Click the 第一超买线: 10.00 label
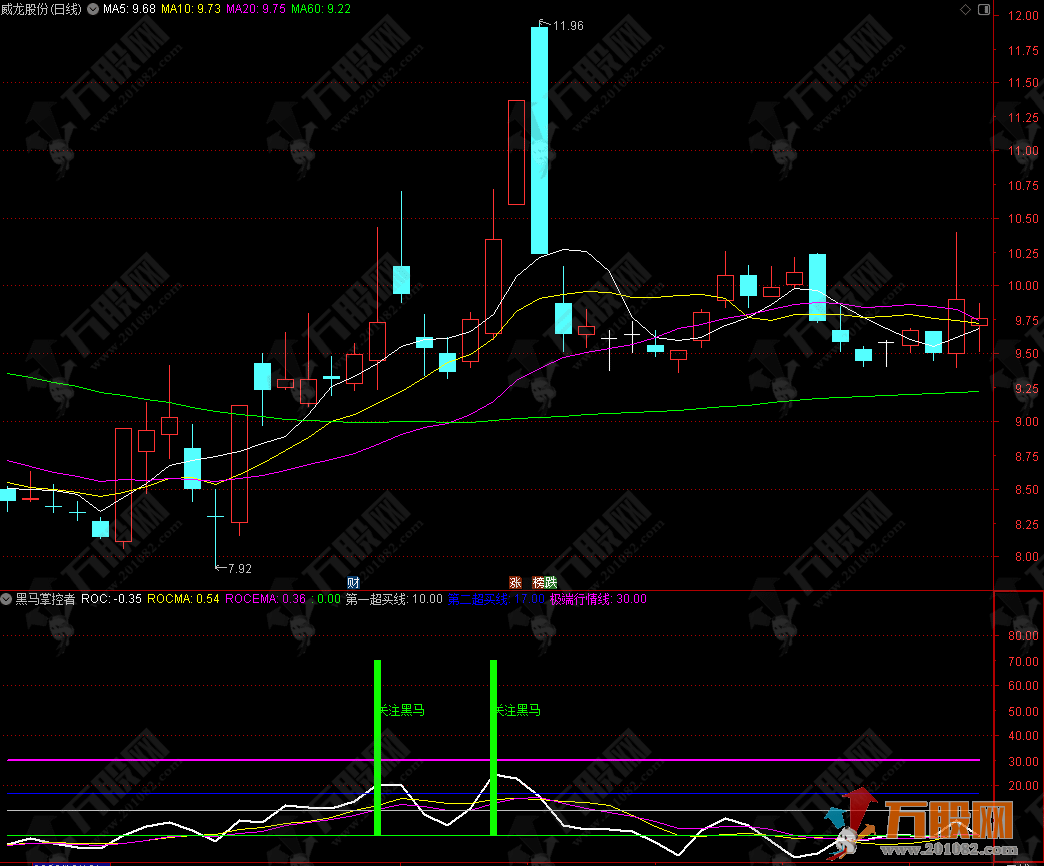The image size is (1044, 866). pyautogui.click(x=394, y=599)
